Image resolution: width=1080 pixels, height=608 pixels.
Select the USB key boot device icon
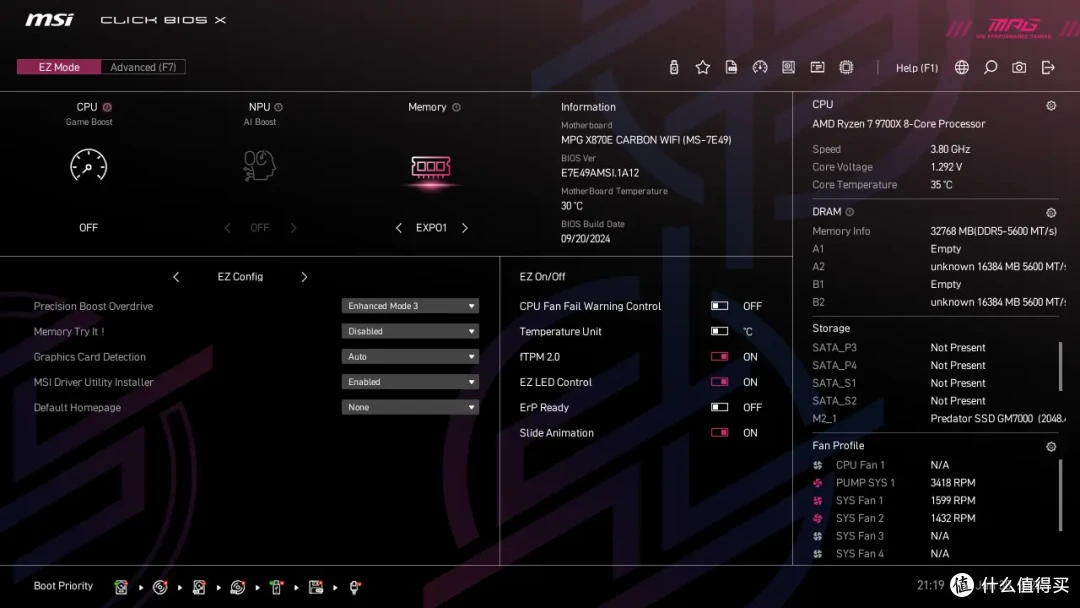click(276, 587)
